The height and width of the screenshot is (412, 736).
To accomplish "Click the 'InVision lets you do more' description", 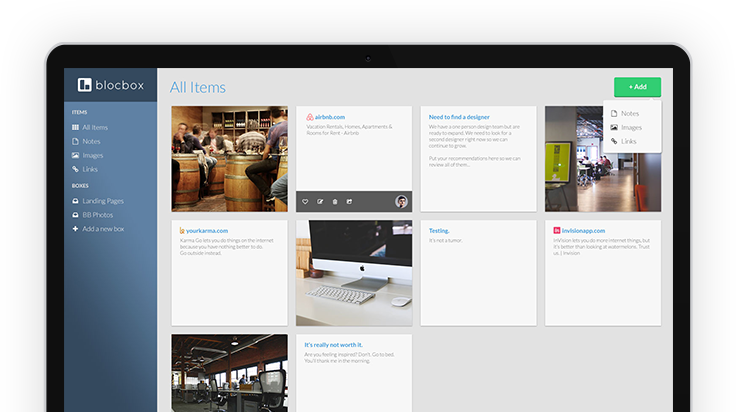I will 601,246.
